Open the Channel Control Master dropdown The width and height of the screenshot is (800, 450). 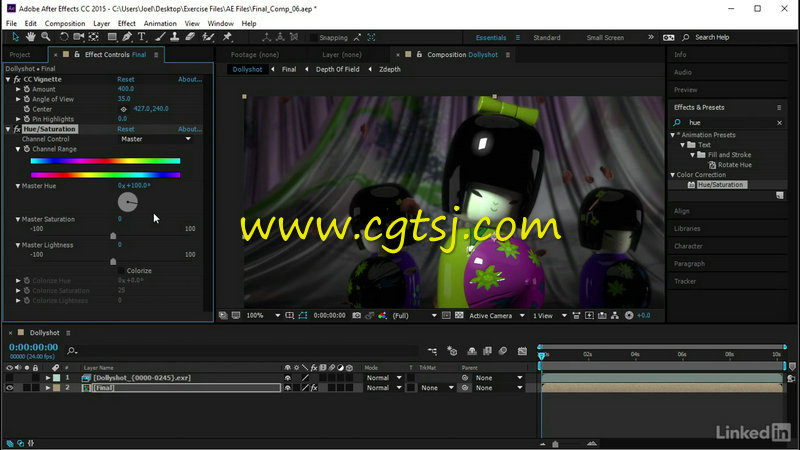click(155, 139)
